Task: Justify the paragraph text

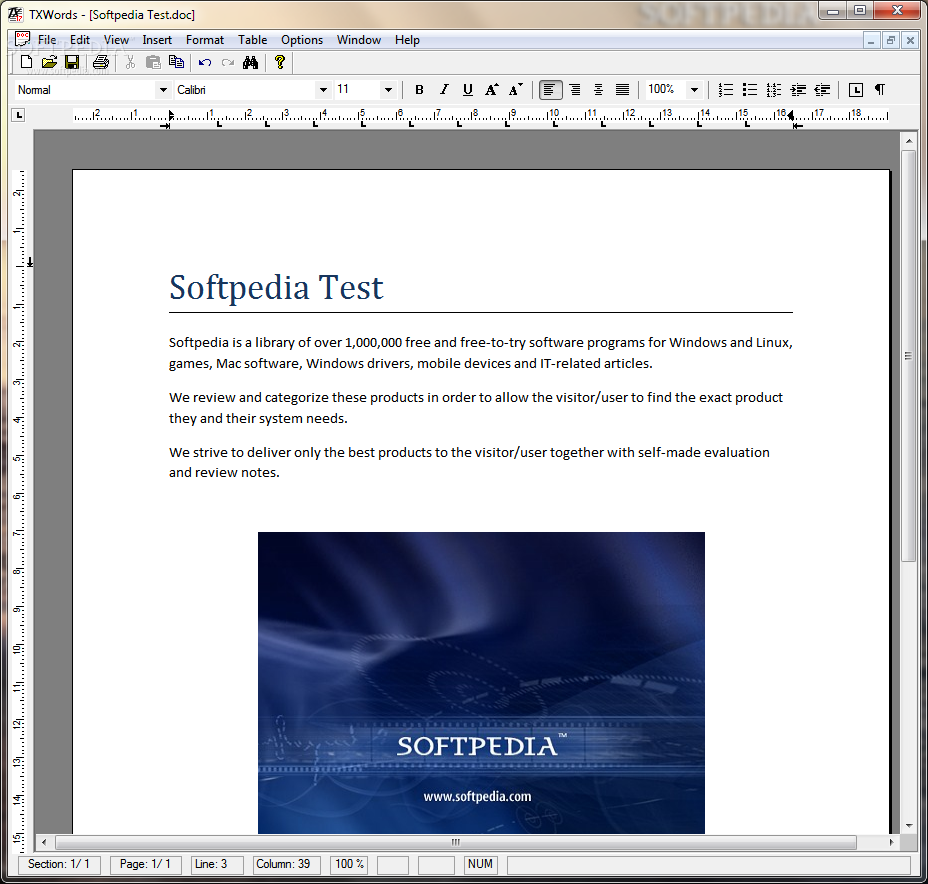Action: 622,90
